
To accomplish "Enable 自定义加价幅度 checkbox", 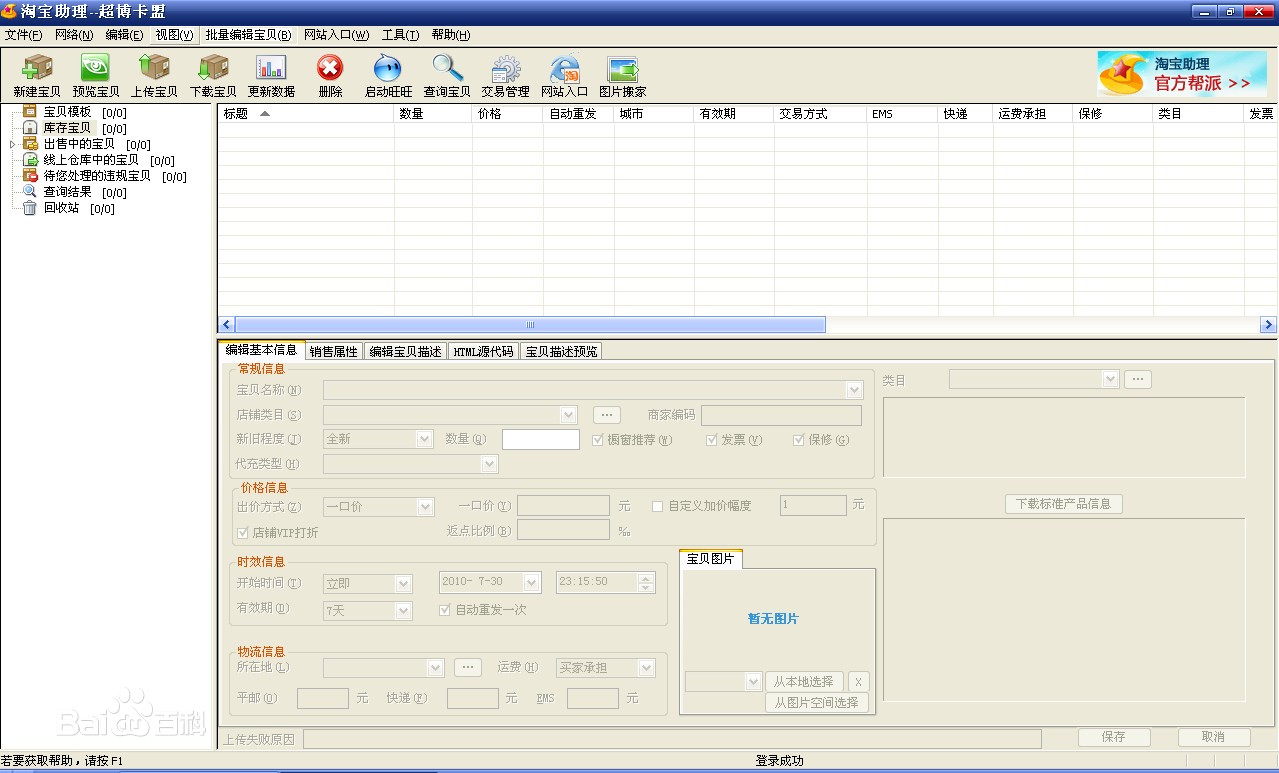I will pos(657,506).
